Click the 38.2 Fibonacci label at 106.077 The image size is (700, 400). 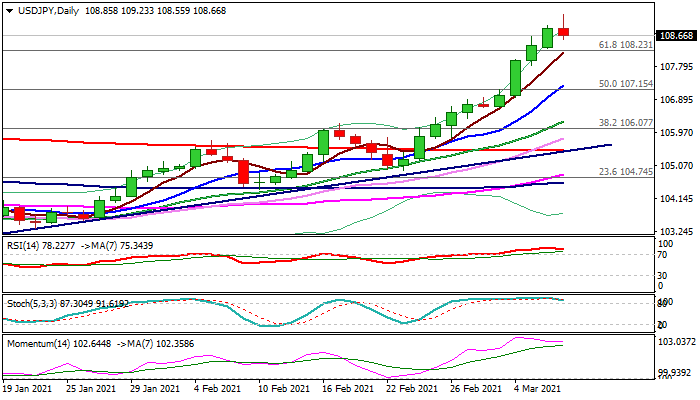[x=625, y=122]
